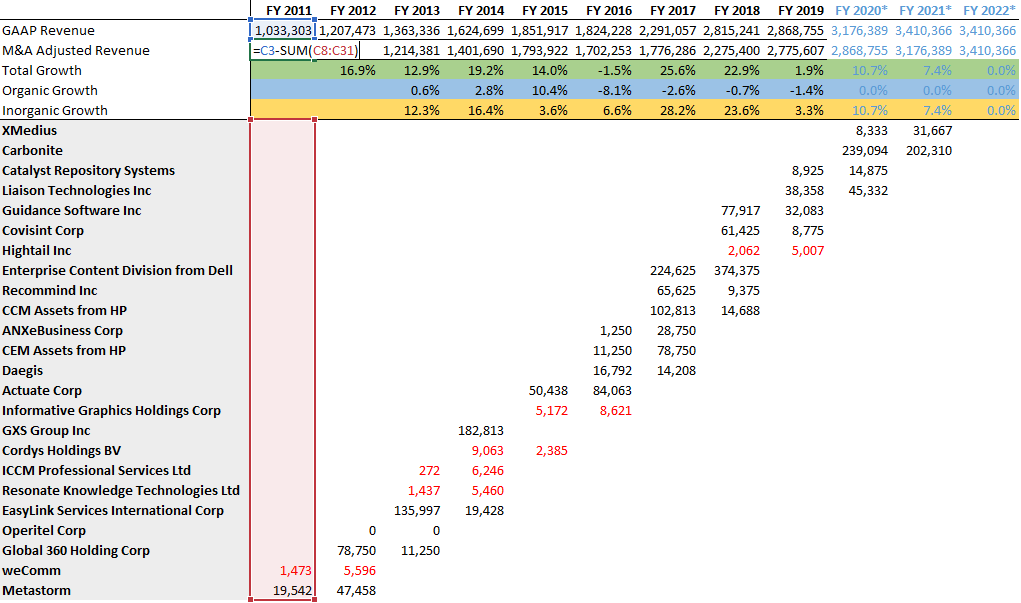Select the M&A Adjusted Revenue label

(x=76, y=51)
